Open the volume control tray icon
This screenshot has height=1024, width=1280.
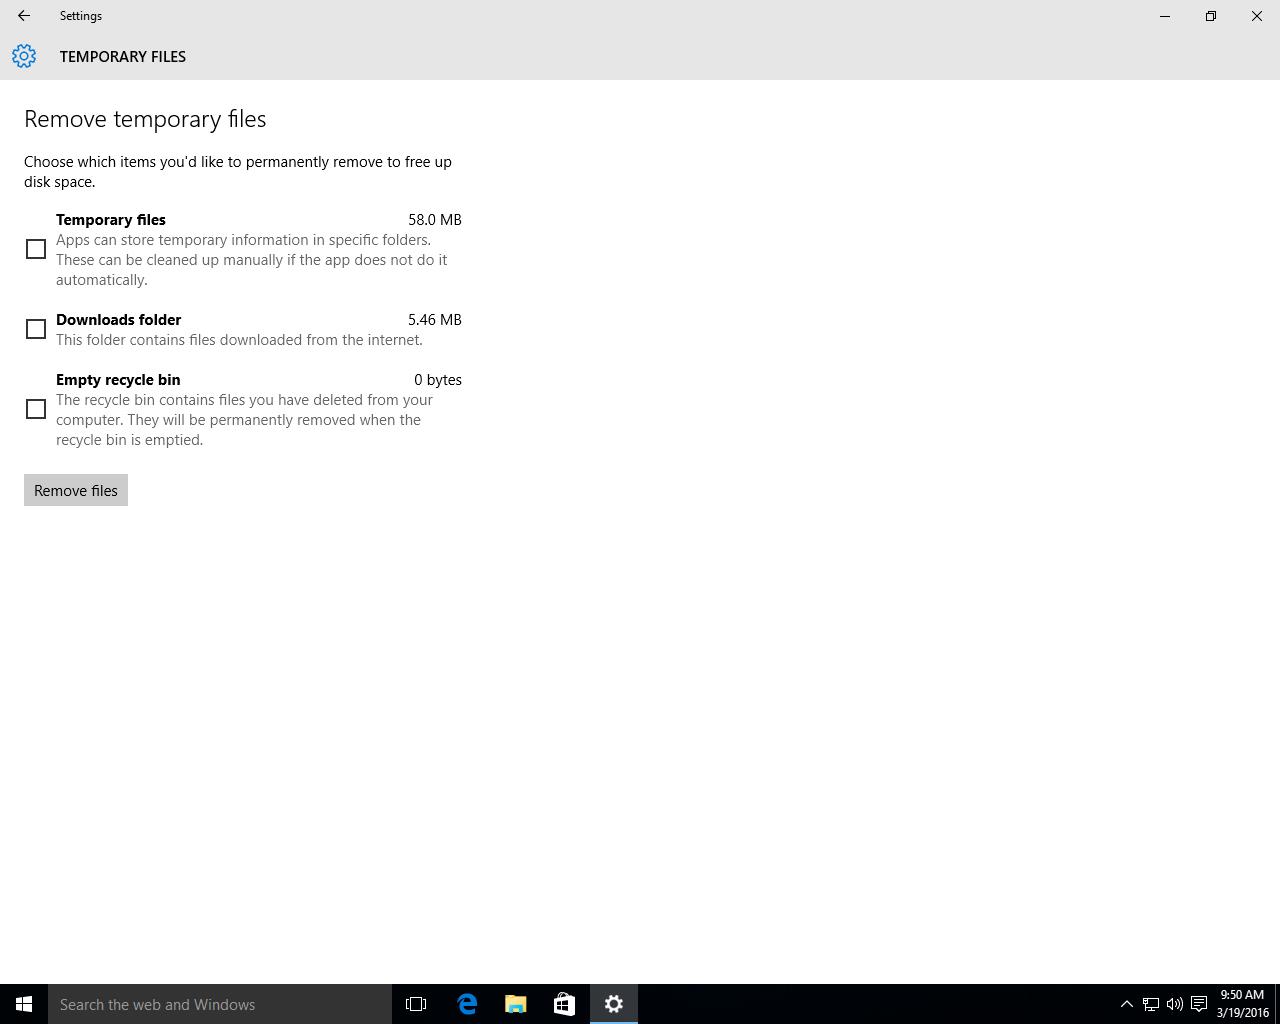click(1175, 1004)
